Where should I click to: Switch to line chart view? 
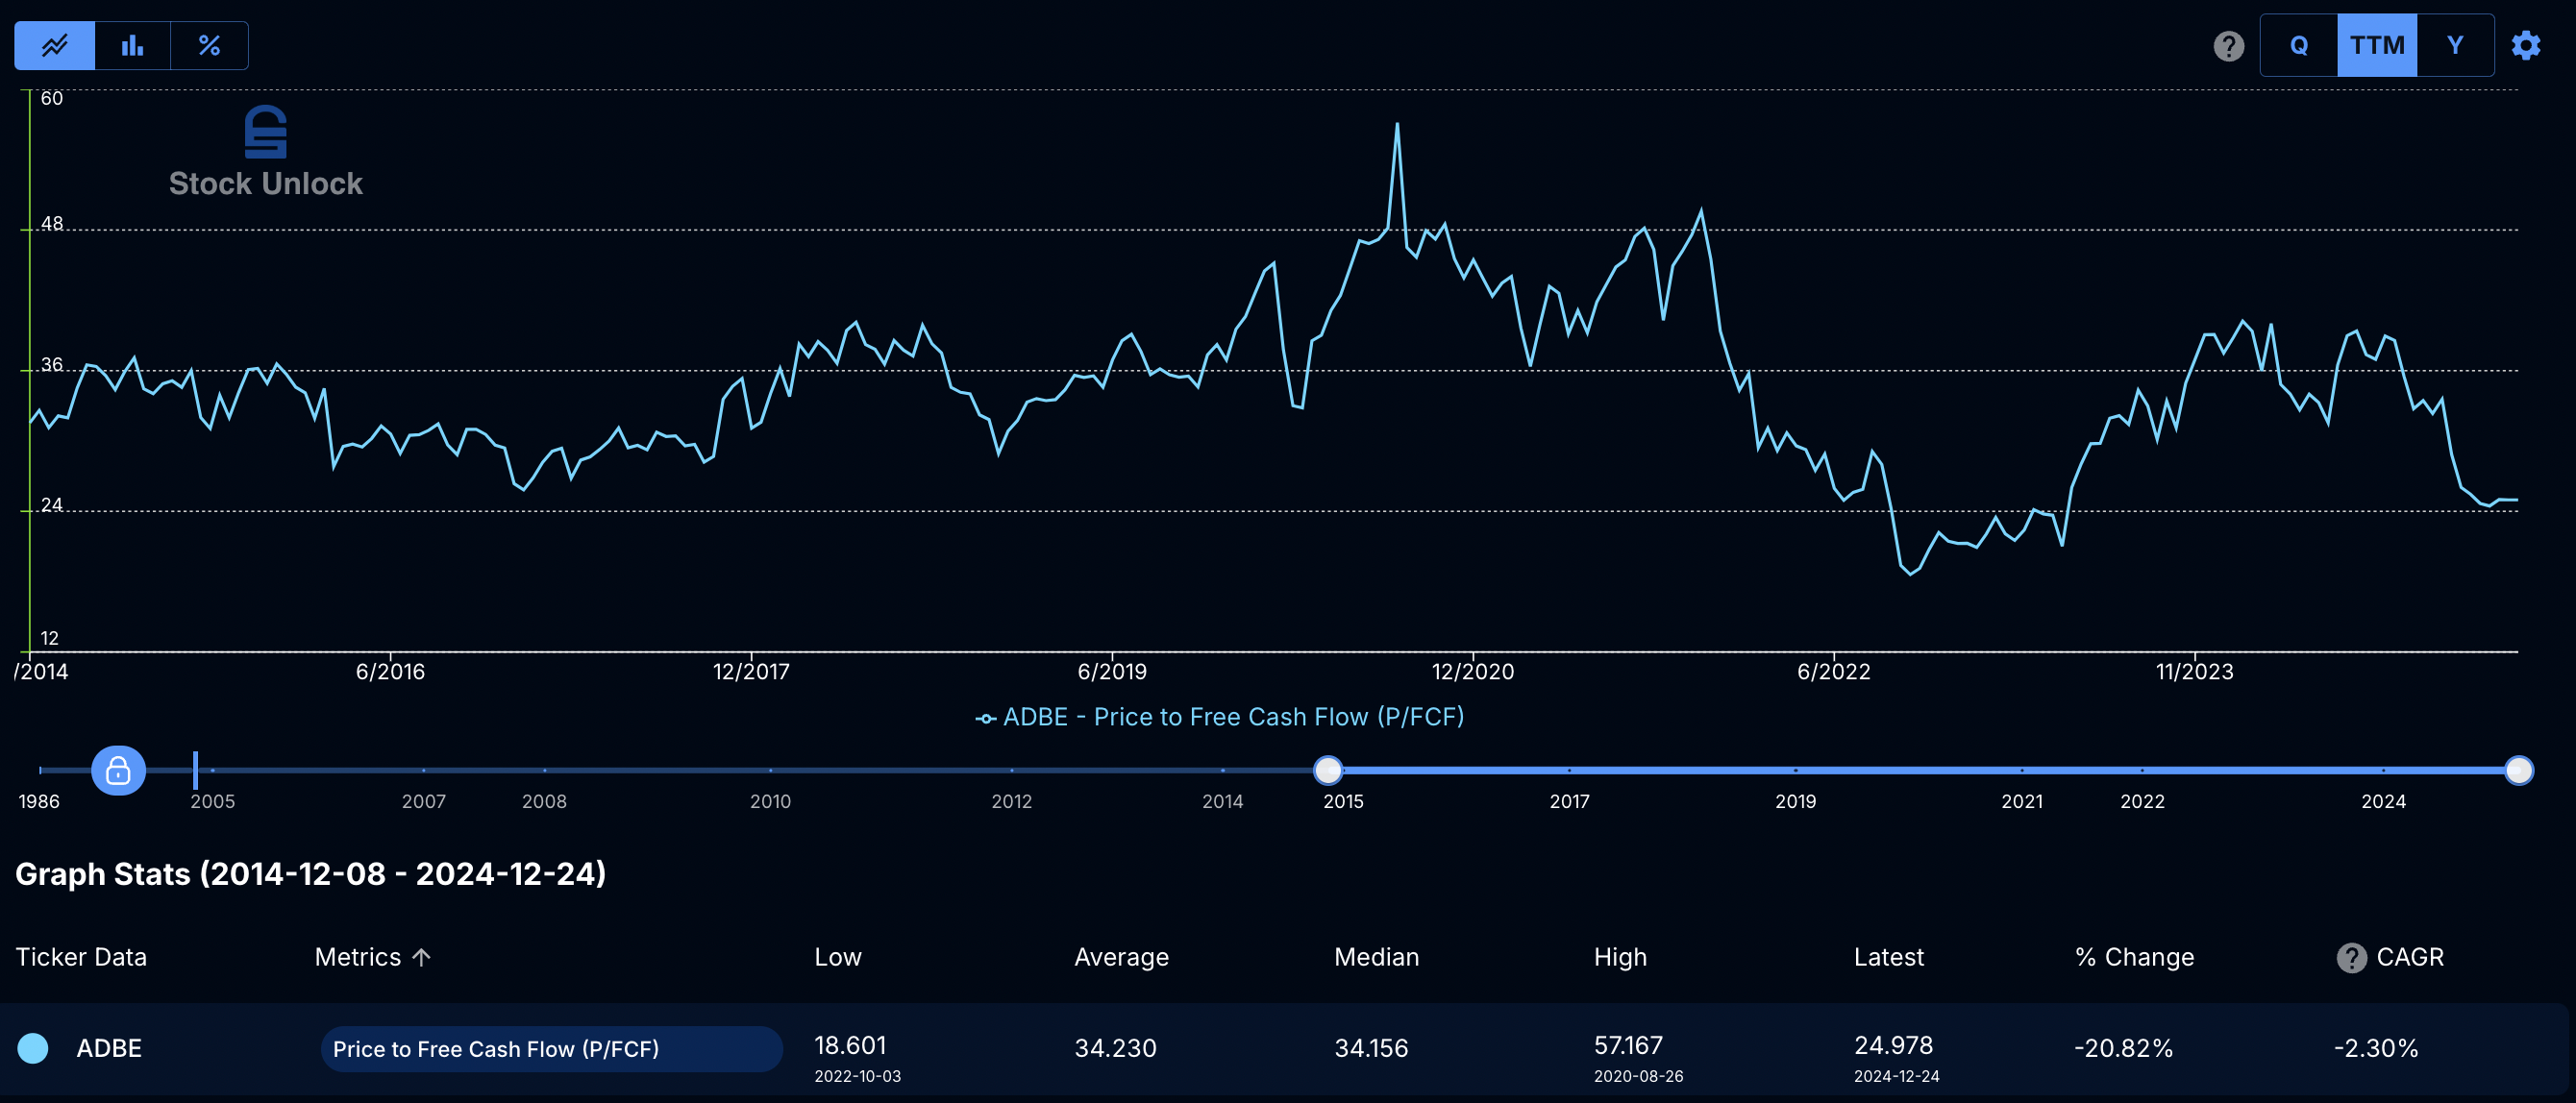tap(55, 45)
